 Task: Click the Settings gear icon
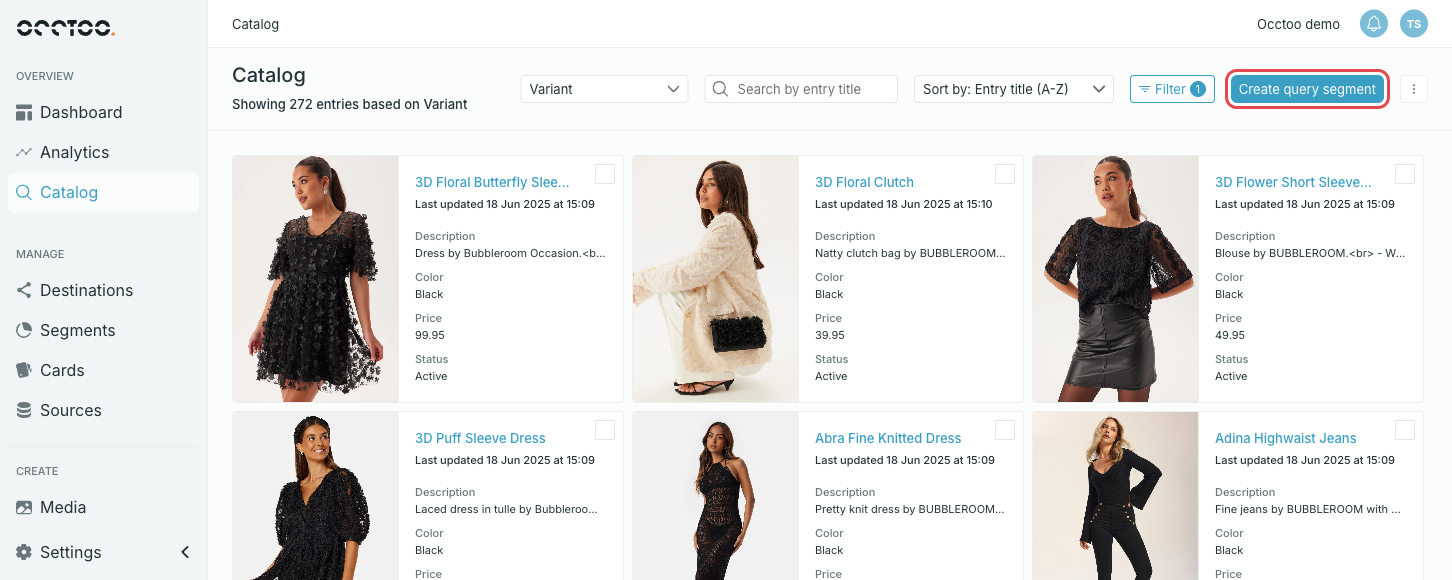[24, 552]
